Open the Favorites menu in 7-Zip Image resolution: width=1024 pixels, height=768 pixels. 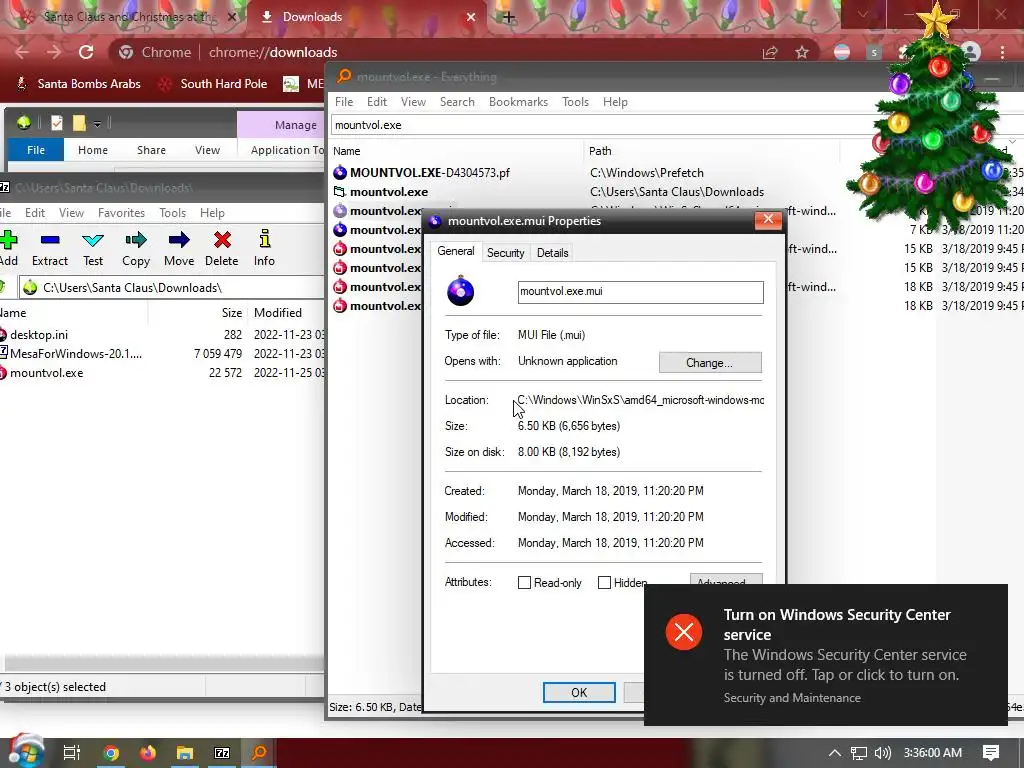121,213
